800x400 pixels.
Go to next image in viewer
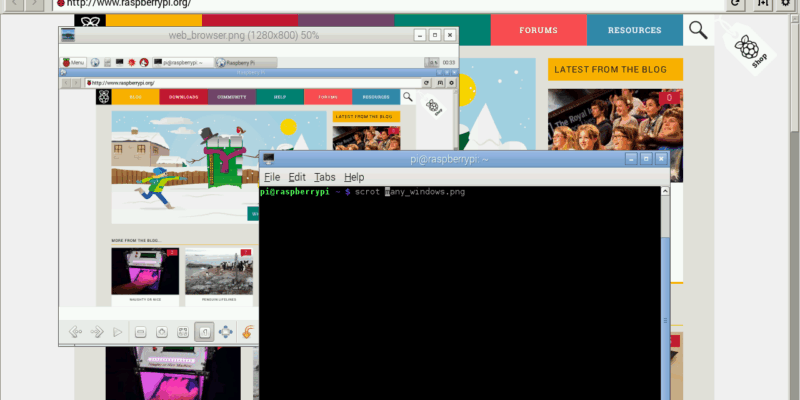coord(97,331)
